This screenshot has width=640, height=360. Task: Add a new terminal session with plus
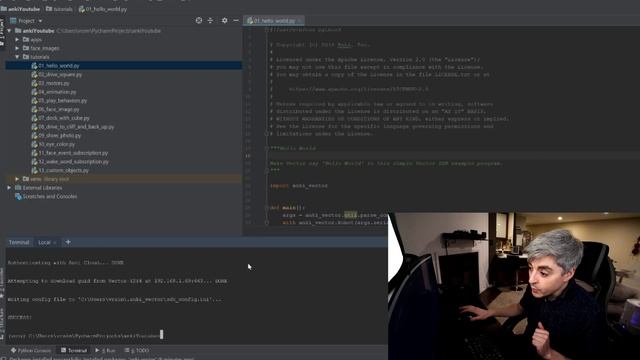pos(68,242)
